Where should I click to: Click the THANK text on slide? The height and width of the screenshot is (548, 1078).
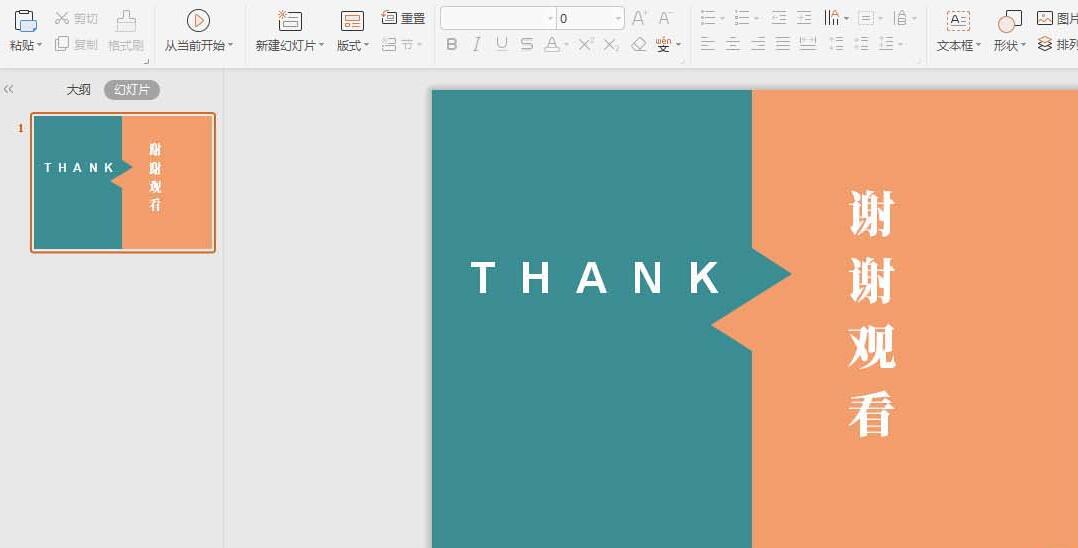click(x=595, y=278)
